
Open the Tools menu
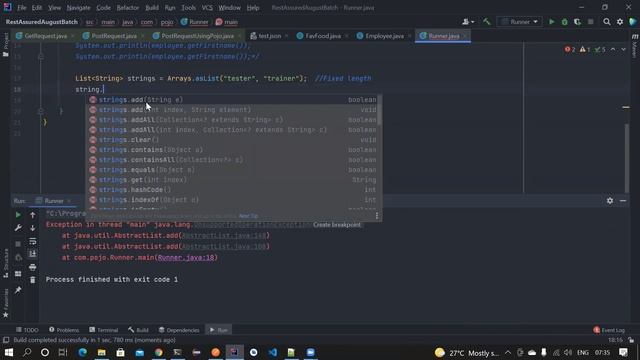tap(189, 8)
